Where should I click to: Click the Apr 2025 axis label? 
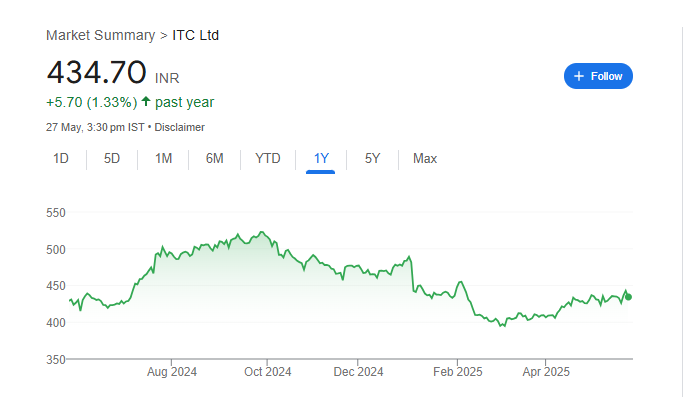point(546,372)
